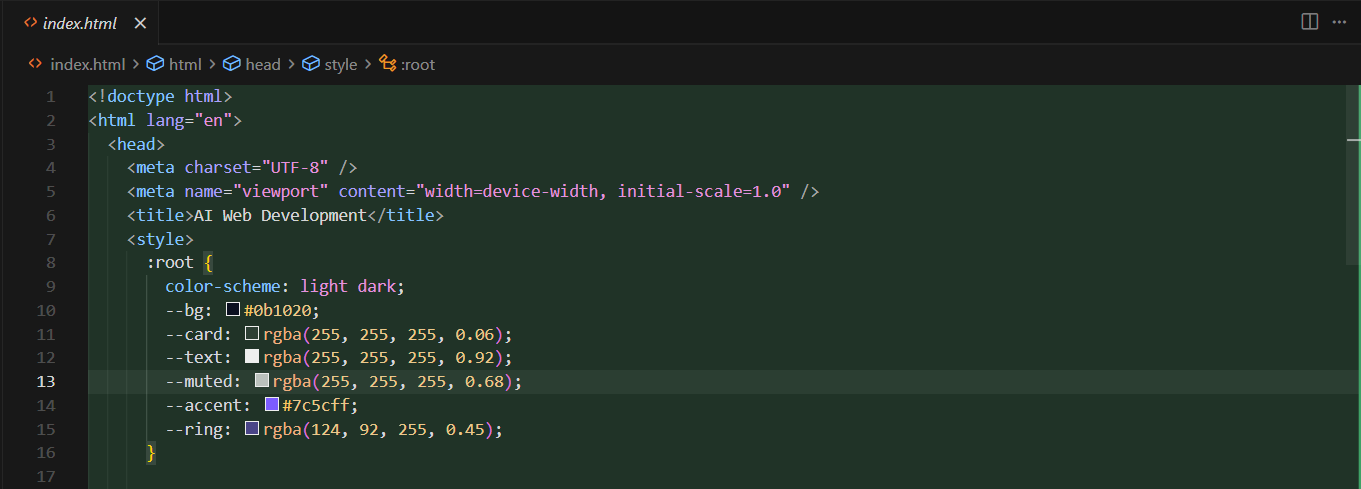1361x489 pixels.
Task: Click the cube icon beside head breadcrumb
Action: [232, 64]
